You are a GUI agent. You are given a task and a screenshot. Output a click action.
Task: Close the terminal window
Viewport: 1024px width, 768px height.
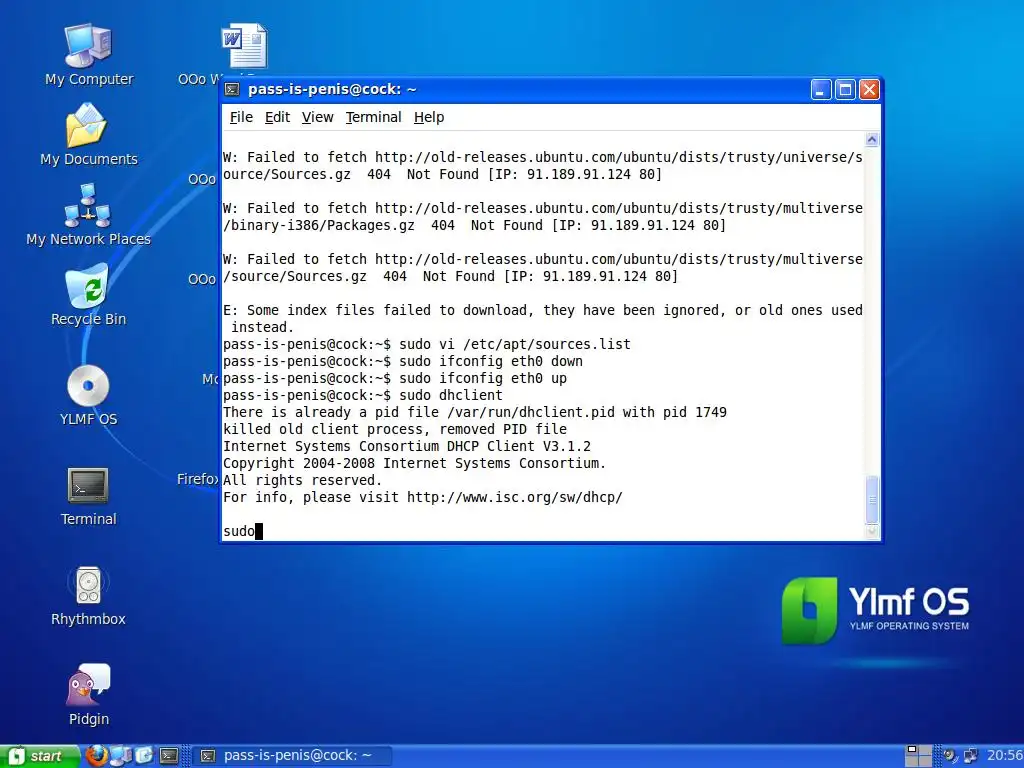(x=869, y=89)
